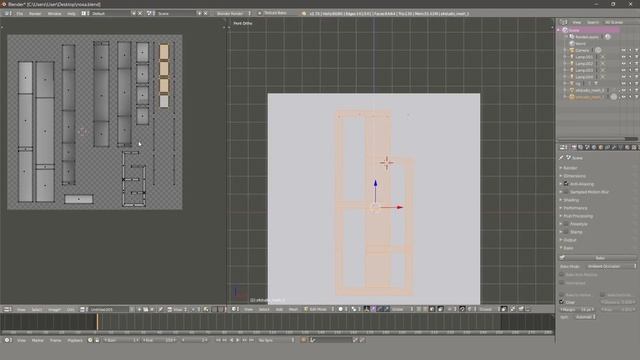Click the pin image icon in UV editor
This screenshot has height=360, width=640.
(x=161, y=309)
